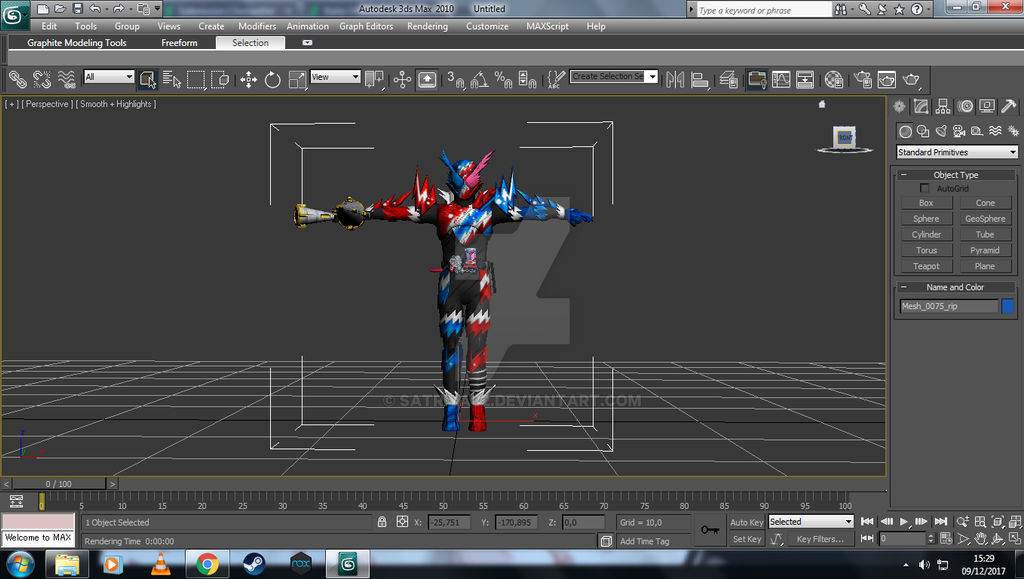The image size is (1024, 579).
Task: Open the Rendering menu
Action: 427,26
